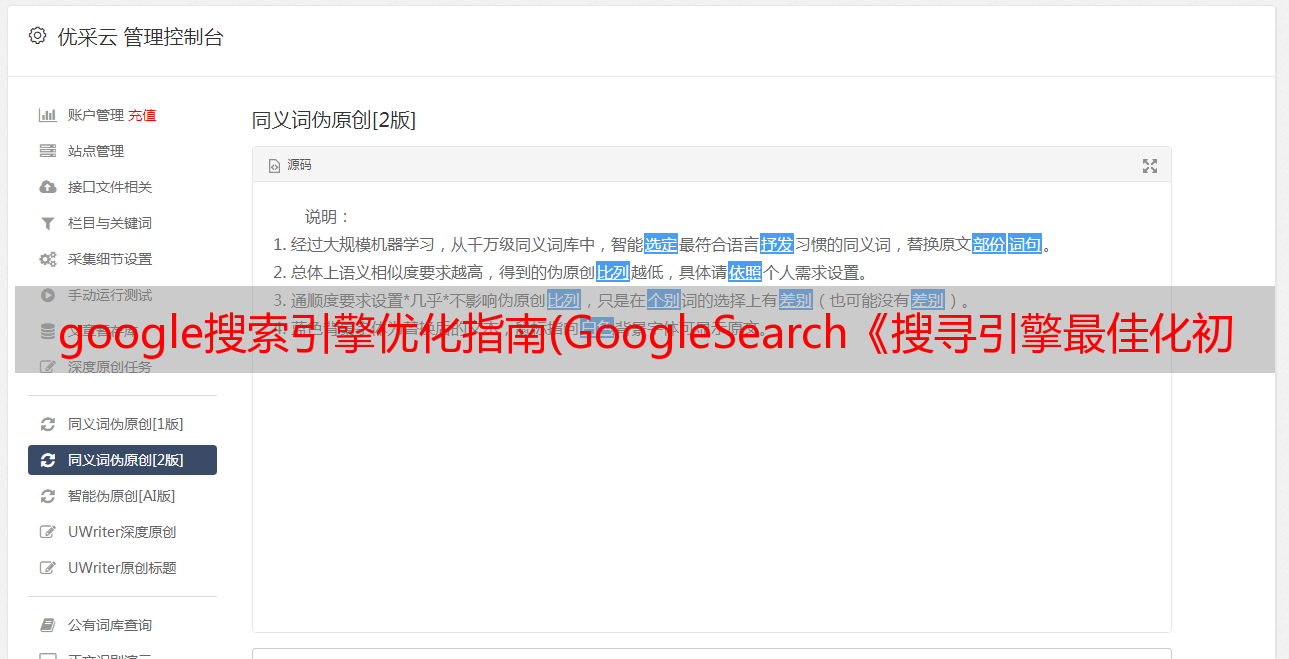The image size is (1289, 659).
Task: Click highlighted word 选定 in editor text
Action: pyautogui.click(x=661, y=244)
